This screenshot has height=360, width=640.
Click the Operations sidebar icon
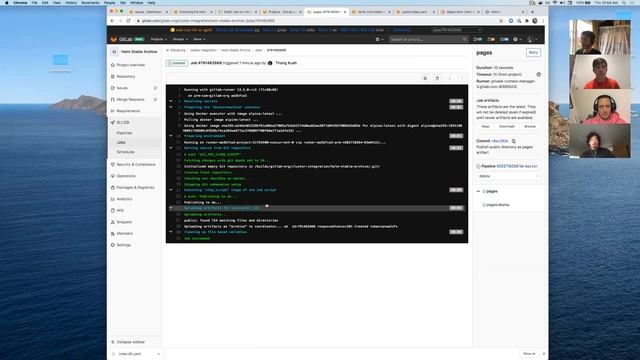click(113, 176)
